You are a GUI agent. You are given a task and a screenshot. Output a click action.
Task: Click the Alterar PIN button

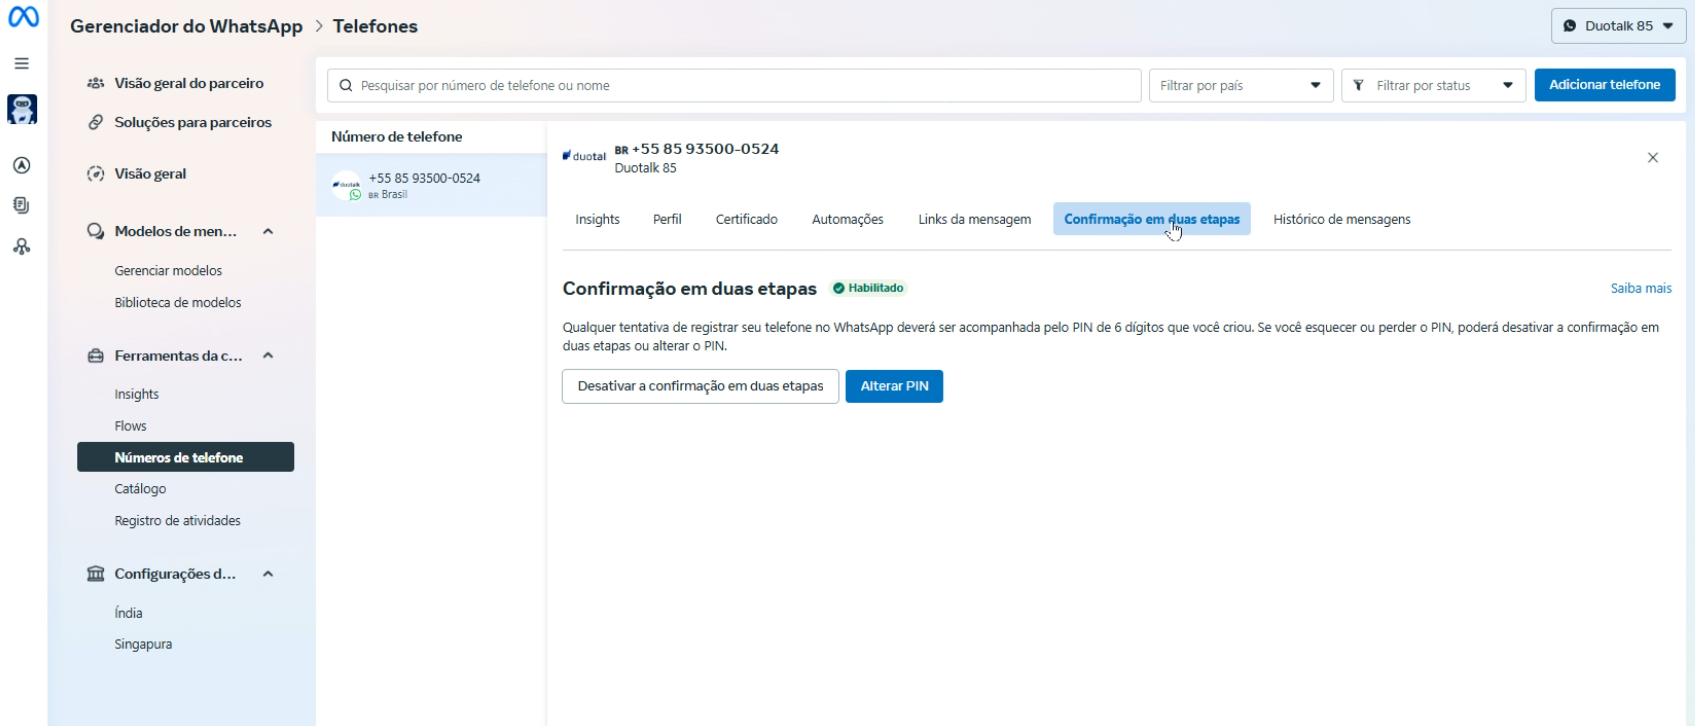[x=894, y=386]
